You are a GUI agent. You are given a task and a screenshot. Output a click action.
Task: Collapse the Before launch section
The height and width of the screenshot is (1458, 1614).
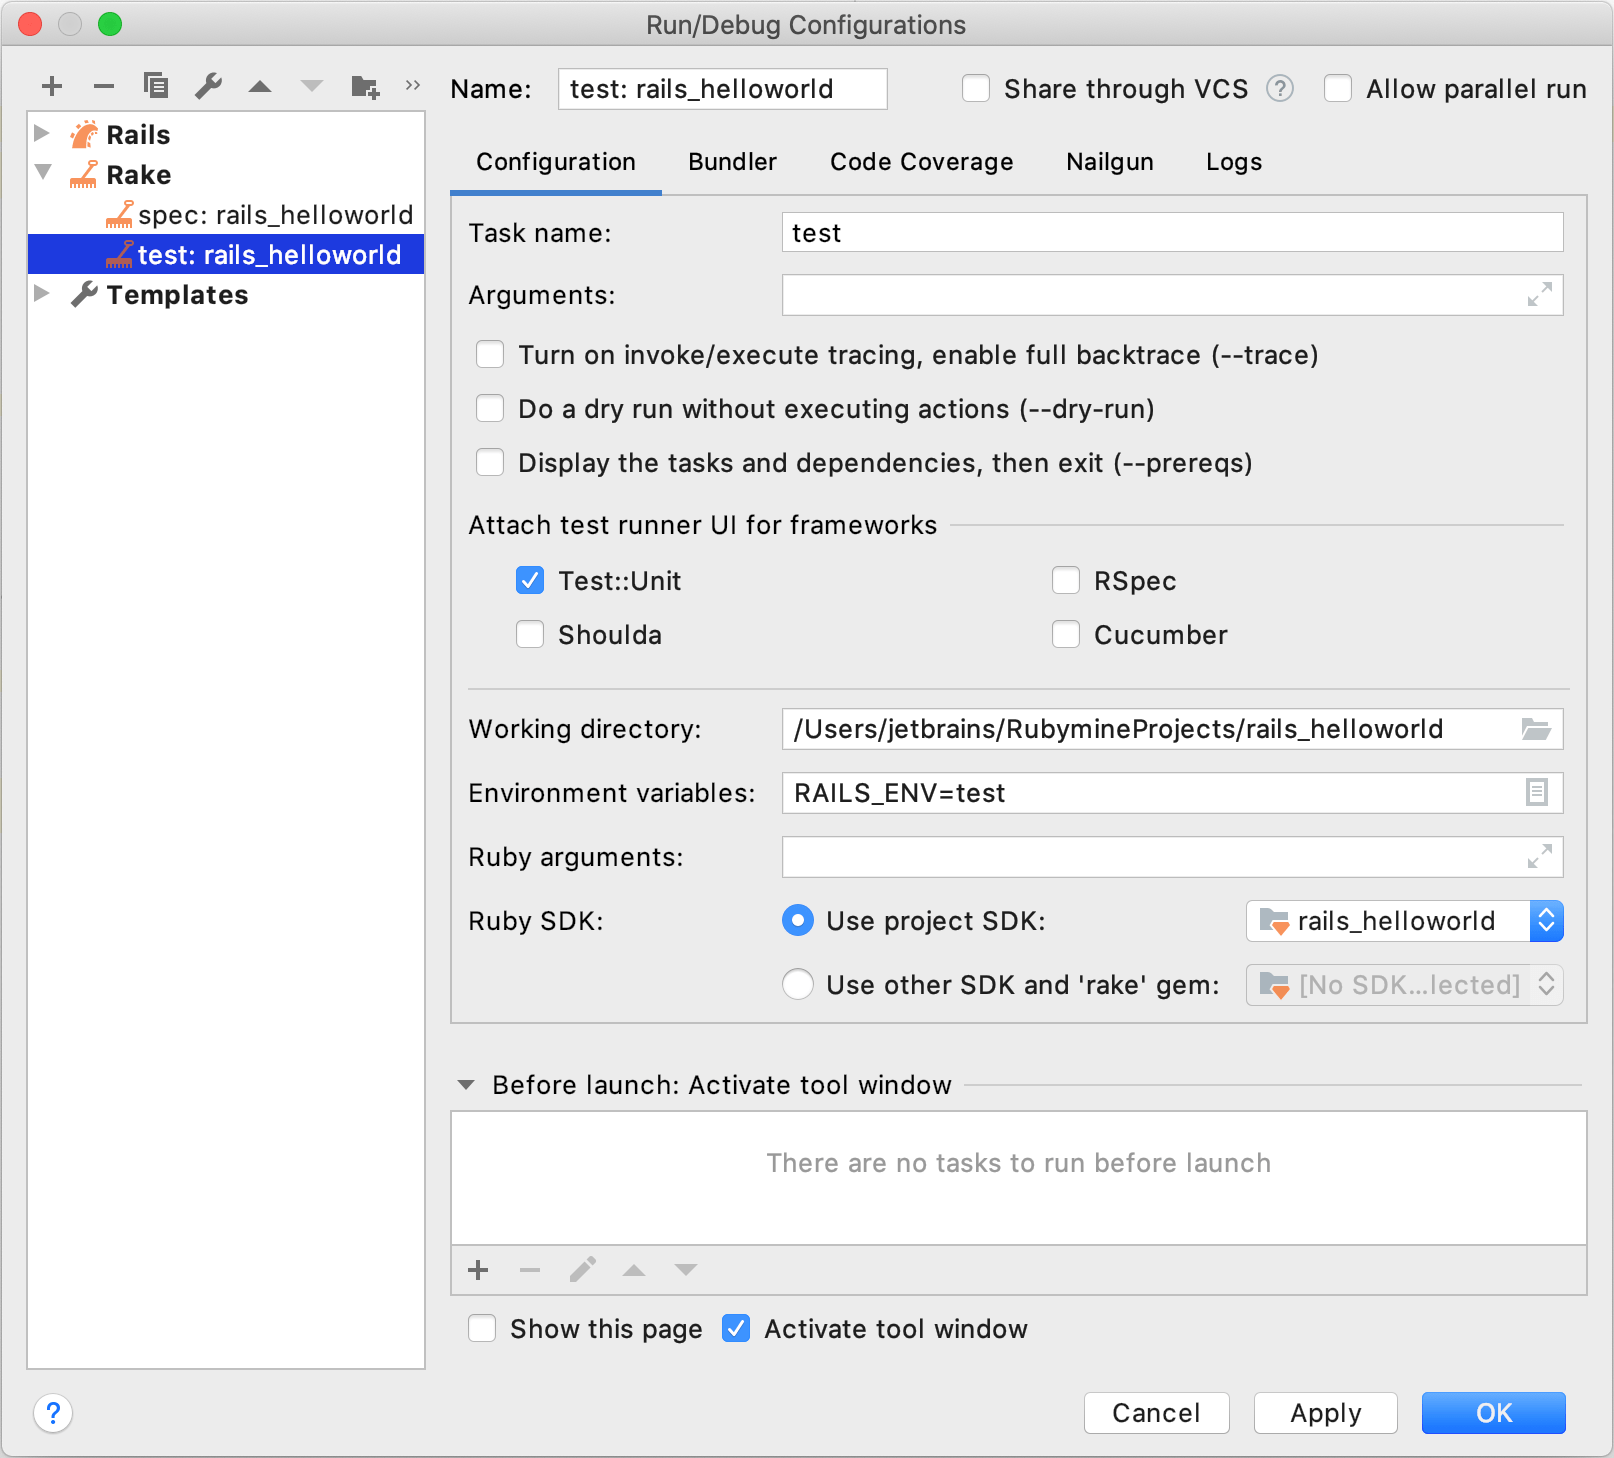point(466,1085)
